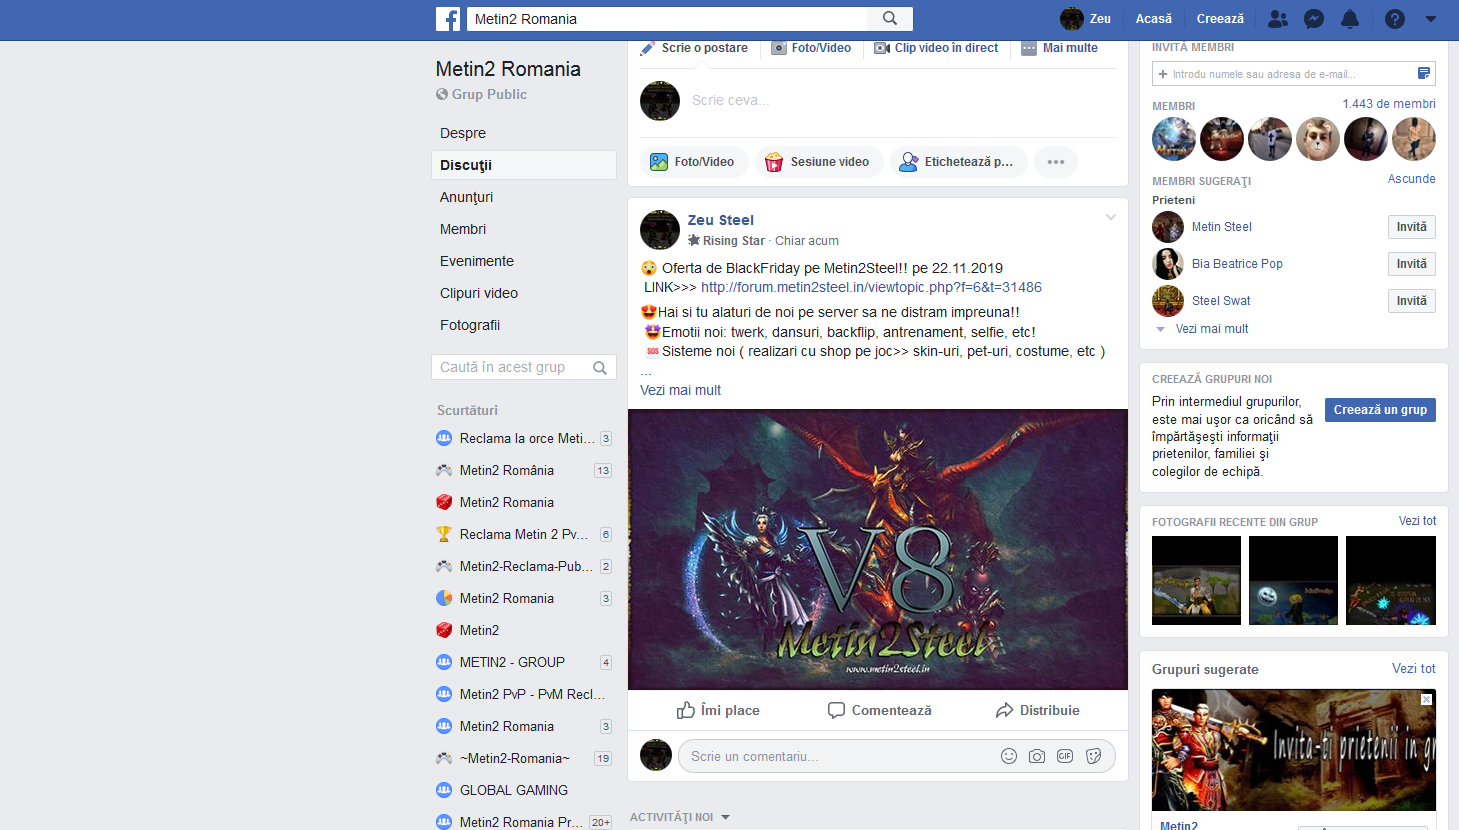Open the Facebook home logo

[x=448, y=19]
